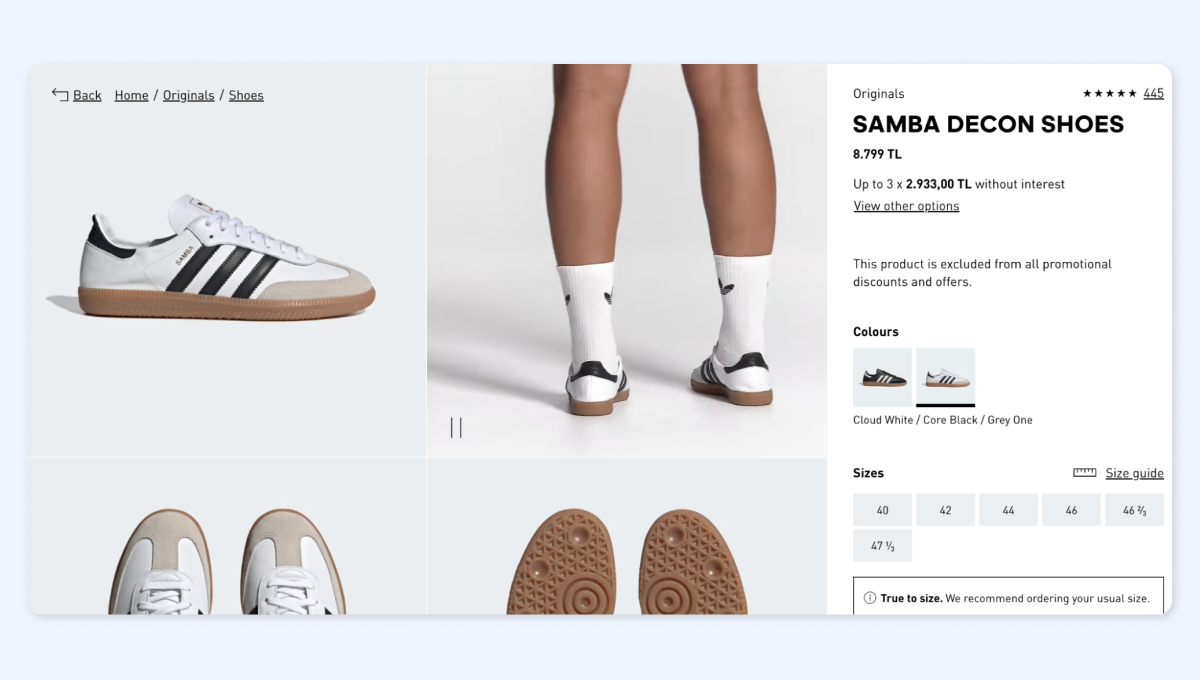Click the five-star rating icons
The image size is (1200, 680).
(1109, 94)
